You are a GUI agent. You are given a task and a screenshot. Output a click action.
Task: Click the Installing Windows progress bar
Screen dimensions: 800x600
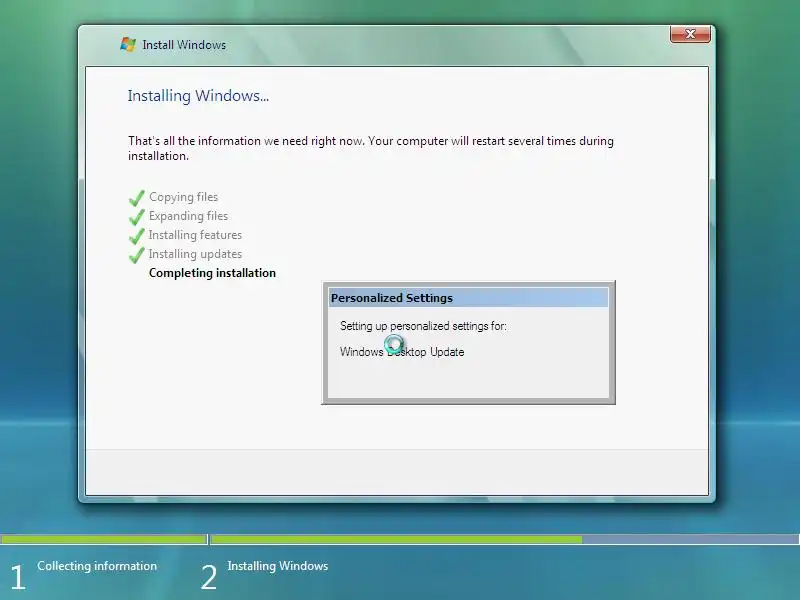[x=505, y=539]
